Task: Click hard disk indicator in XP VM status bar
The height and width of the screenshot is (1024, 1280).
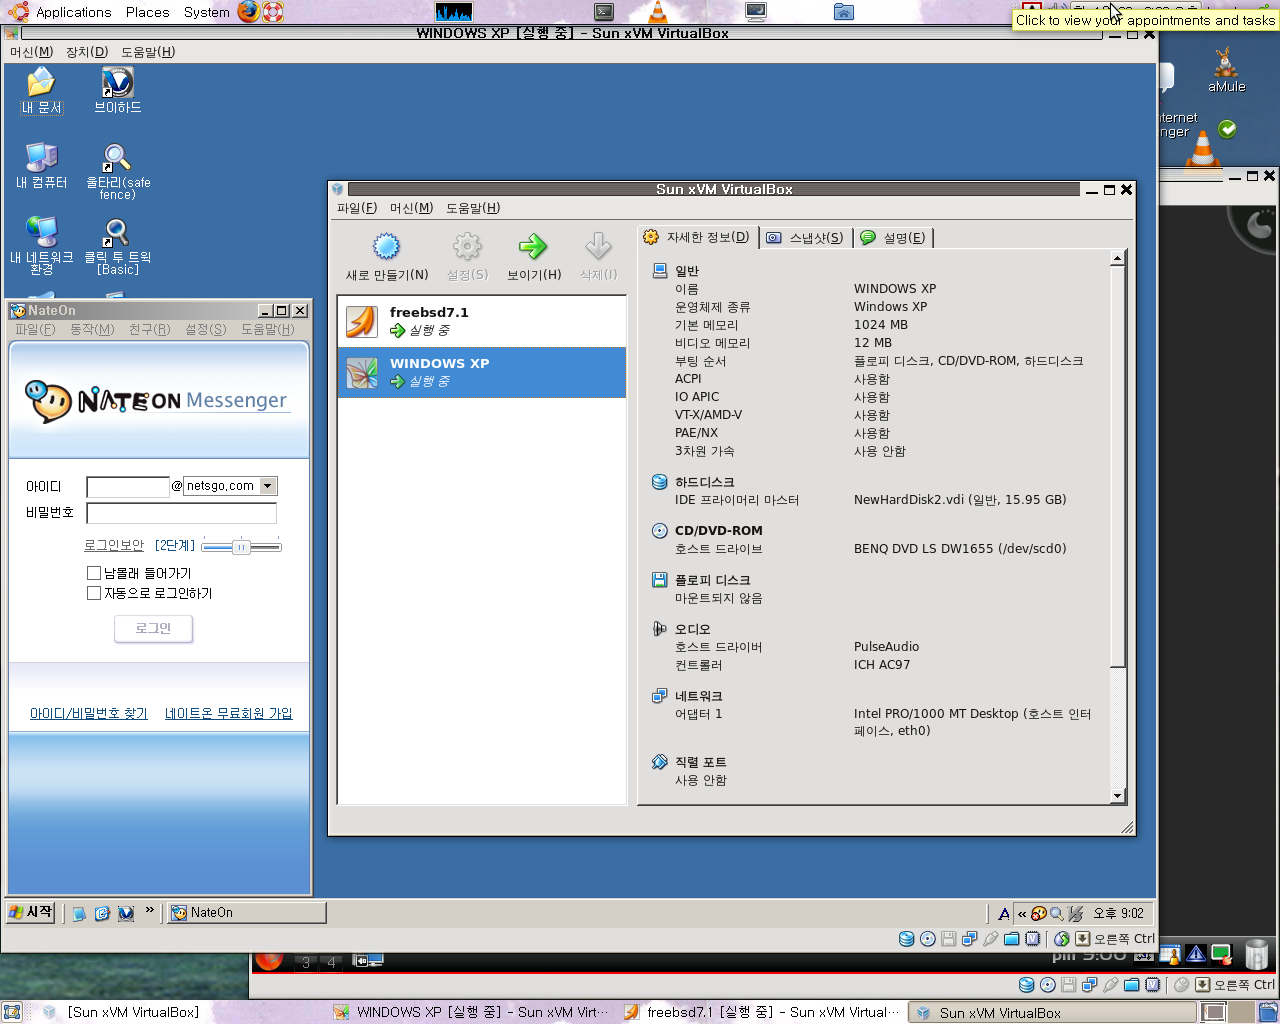Action: [x=906, y=939]
